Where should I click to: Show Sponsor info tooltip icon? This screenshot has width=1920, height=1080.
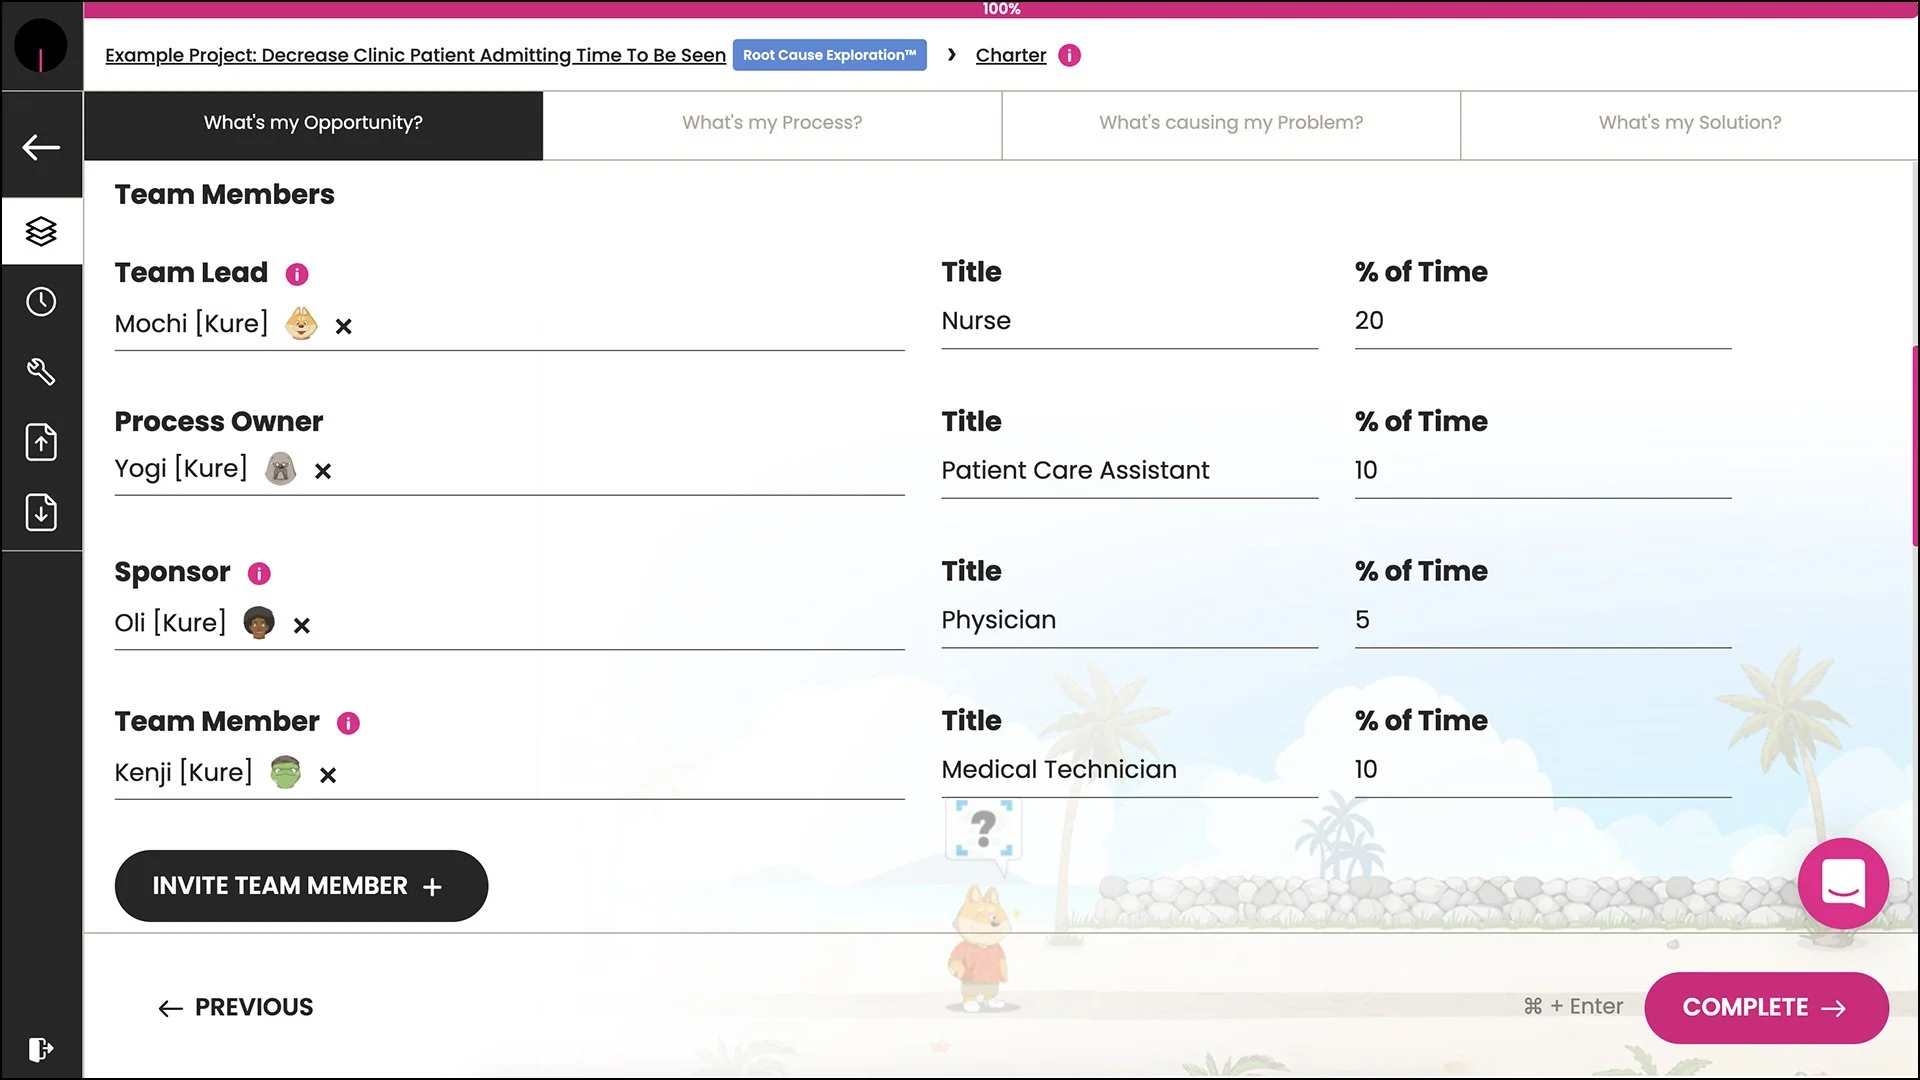tap(259, 573)
